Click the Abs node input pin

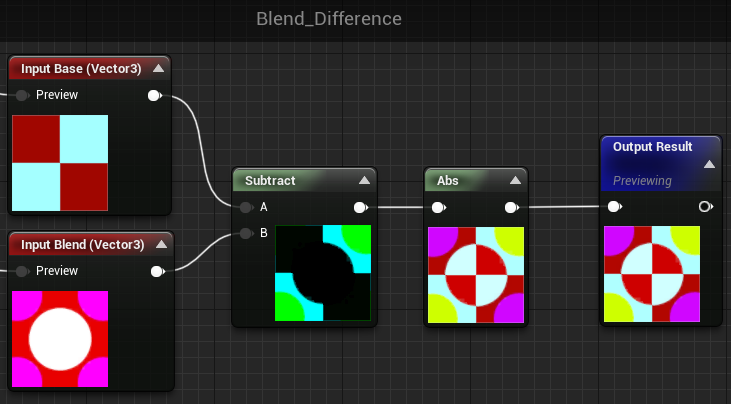[438, 207]
